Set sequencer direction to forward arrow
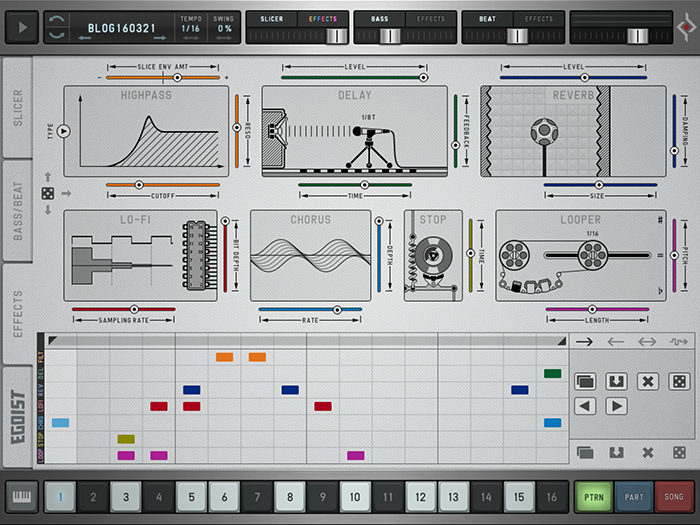700x525 pixels. tap(584, 342)
